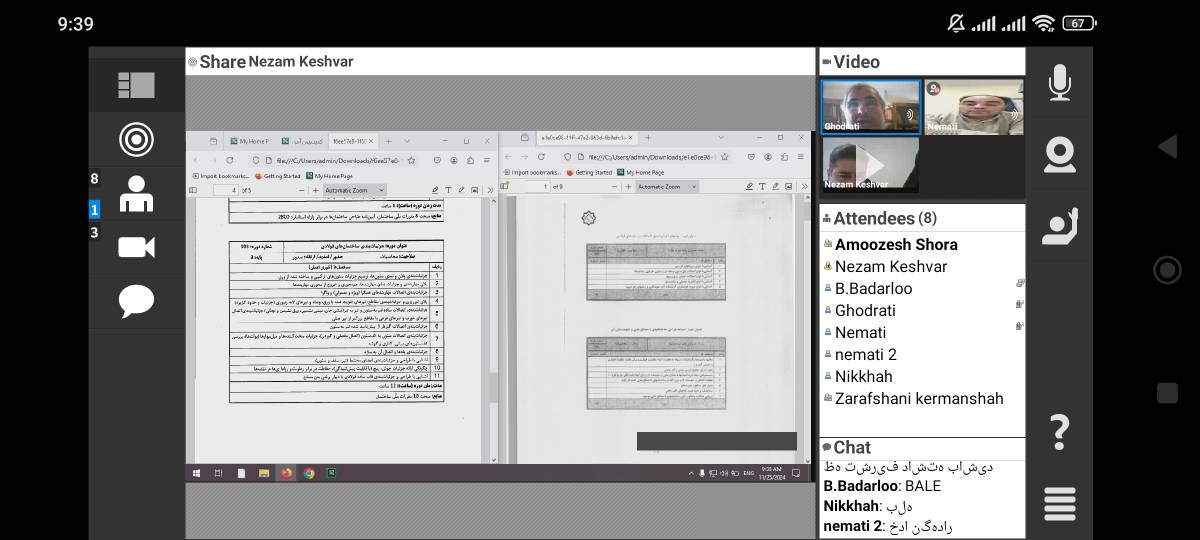
Task: Click My Home Page bookmark in right Firefox
Action: point(640,172)
